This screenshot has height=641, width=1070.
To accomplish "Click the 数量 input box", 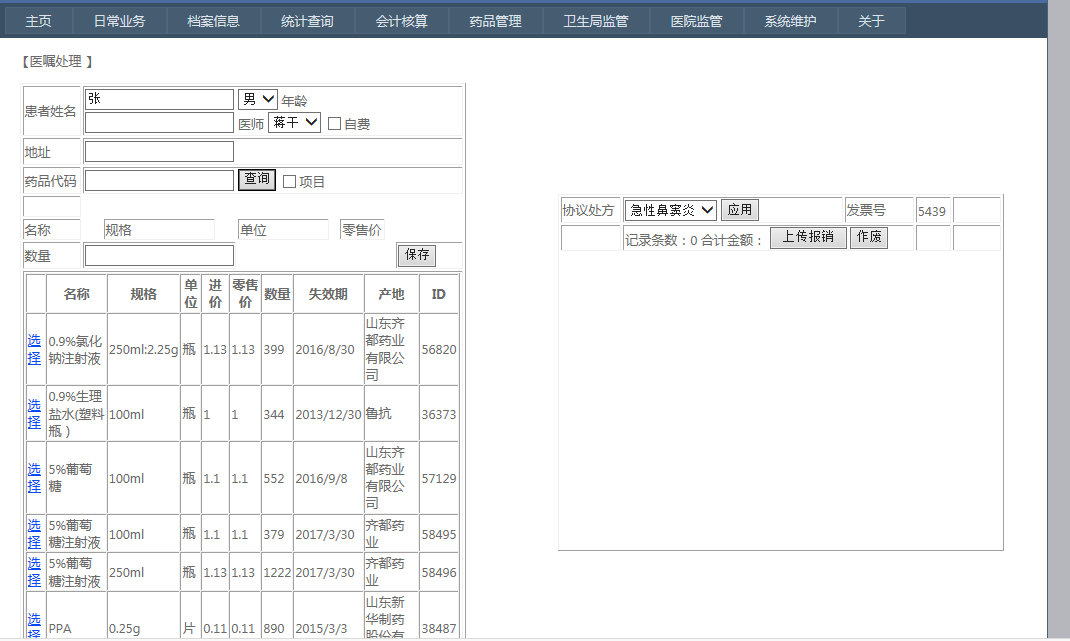I will (159, 256).
